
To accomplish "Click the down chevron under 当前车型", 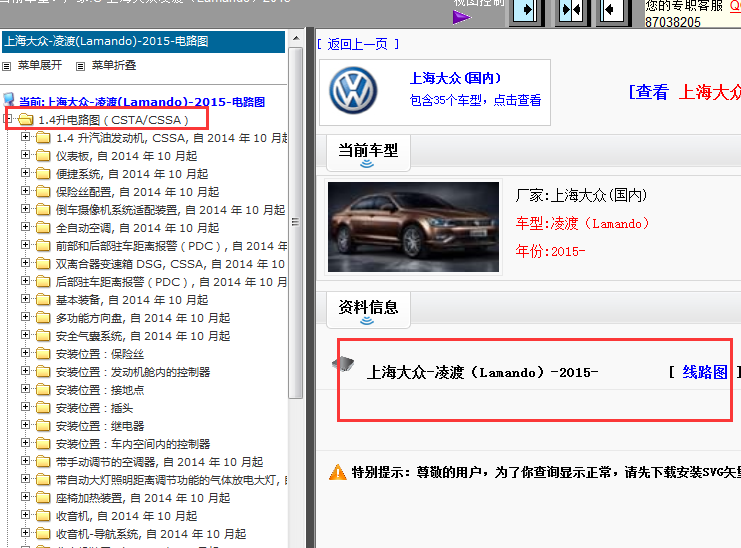I will pyautogui.click(x=367, y=164).
